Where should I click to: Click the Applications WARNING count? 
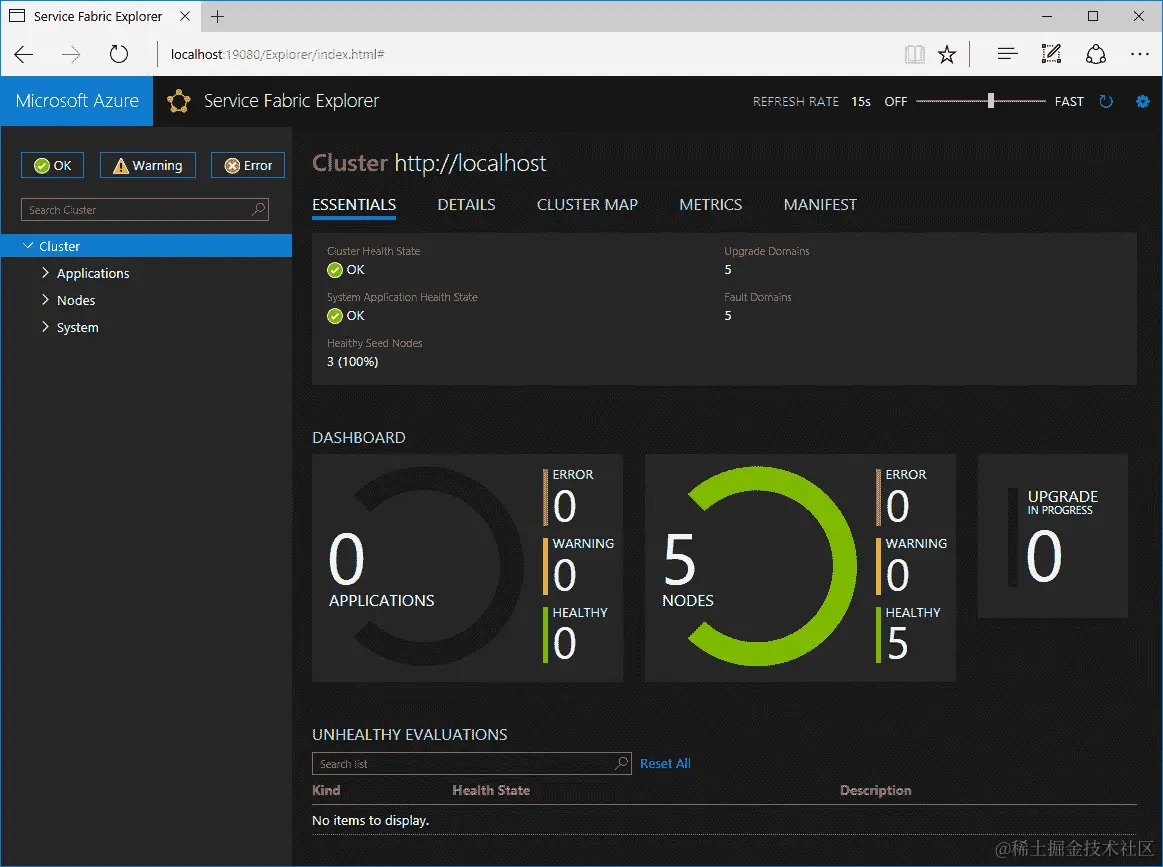564,575
